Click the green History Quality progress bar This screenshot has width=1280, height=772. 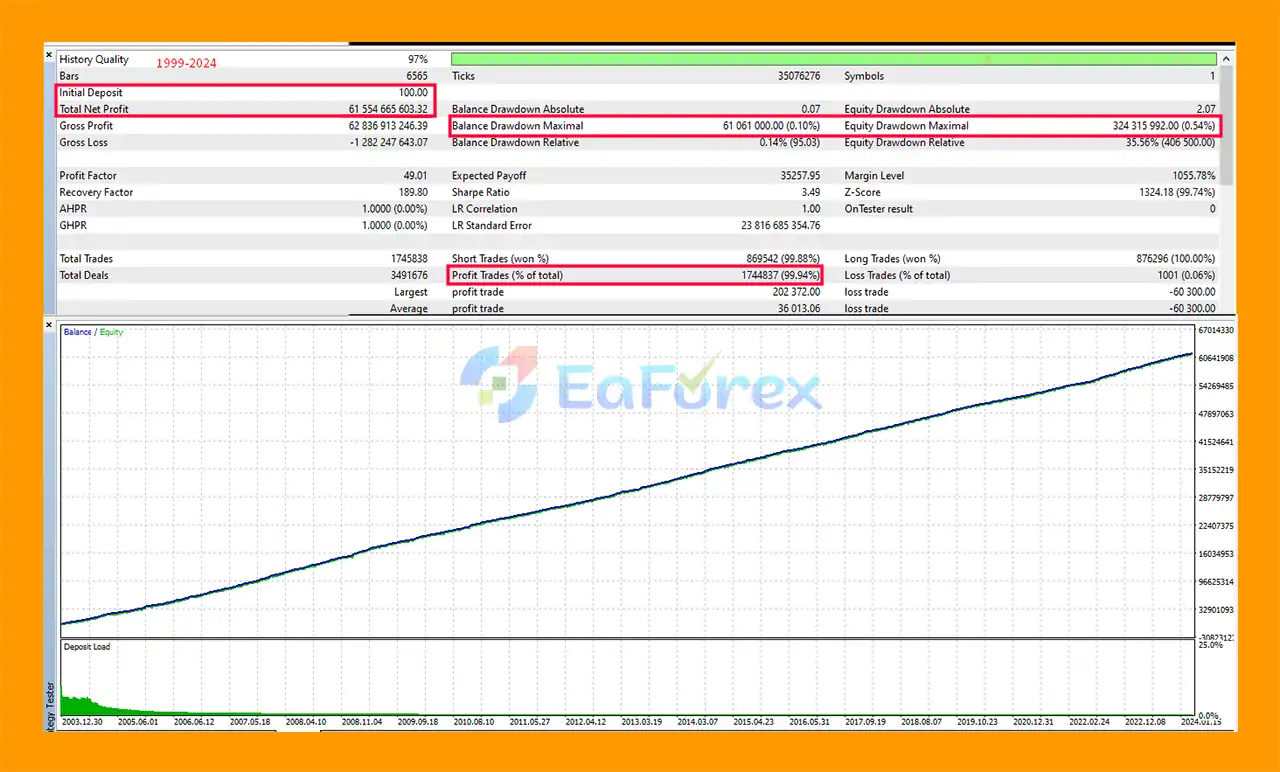833,59
